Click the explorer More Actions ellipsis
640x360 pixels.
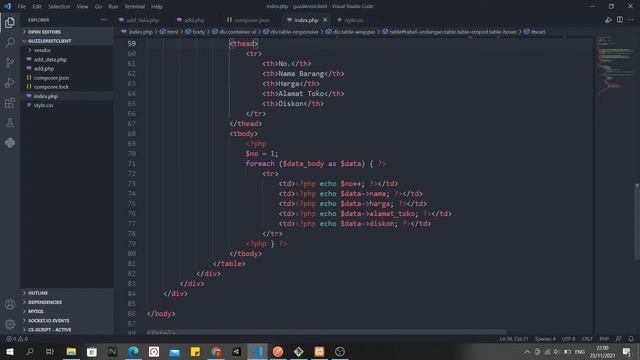coord(104,20)
